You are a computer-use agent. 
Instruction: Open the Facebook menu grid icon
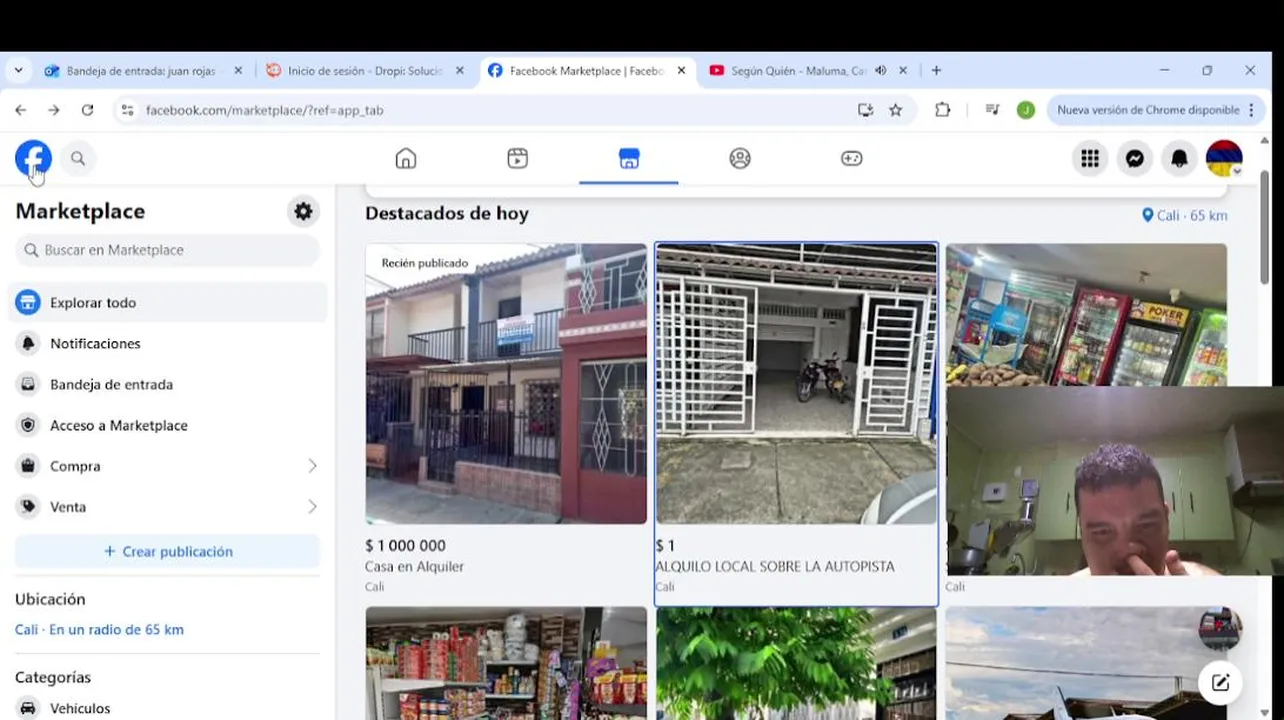pos(1090,158)
